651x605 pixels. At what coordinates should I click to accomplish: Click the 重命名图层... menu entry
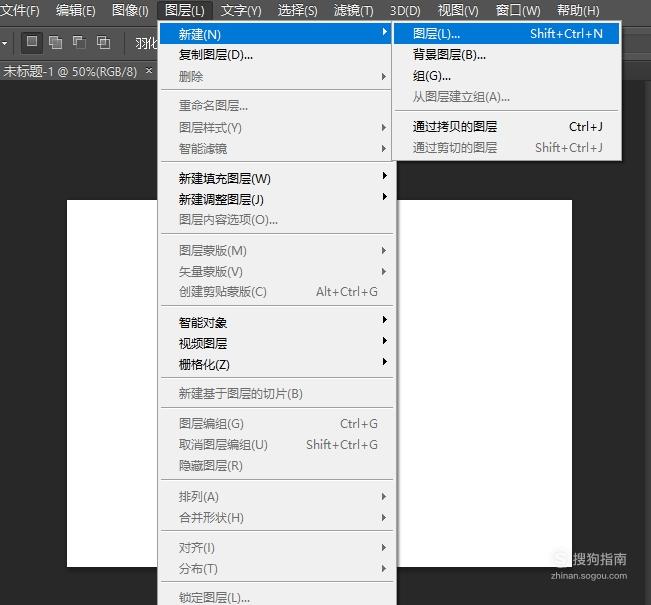(275, 106)
